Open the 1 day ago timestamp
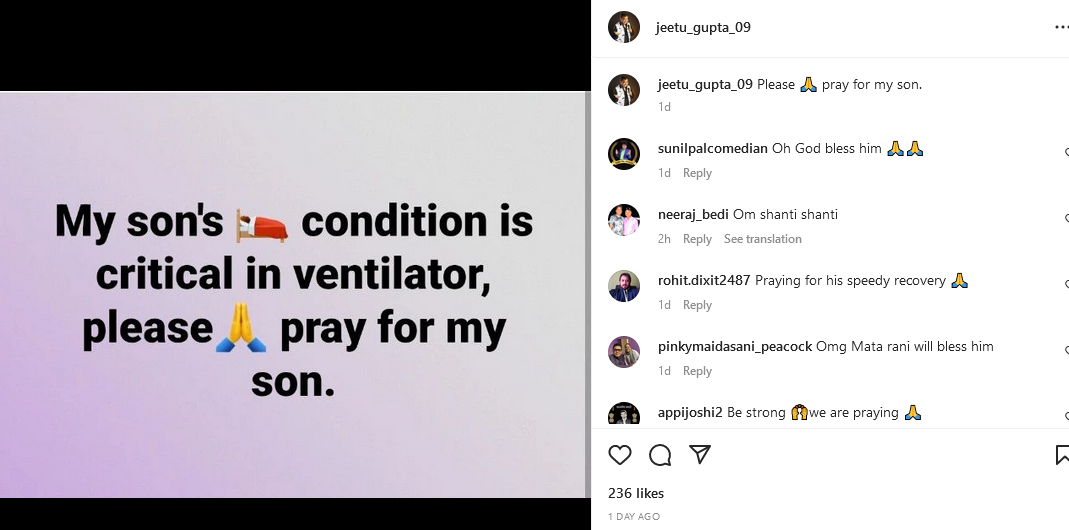This screenshot has height=530, width=1069. click(634, 517)
